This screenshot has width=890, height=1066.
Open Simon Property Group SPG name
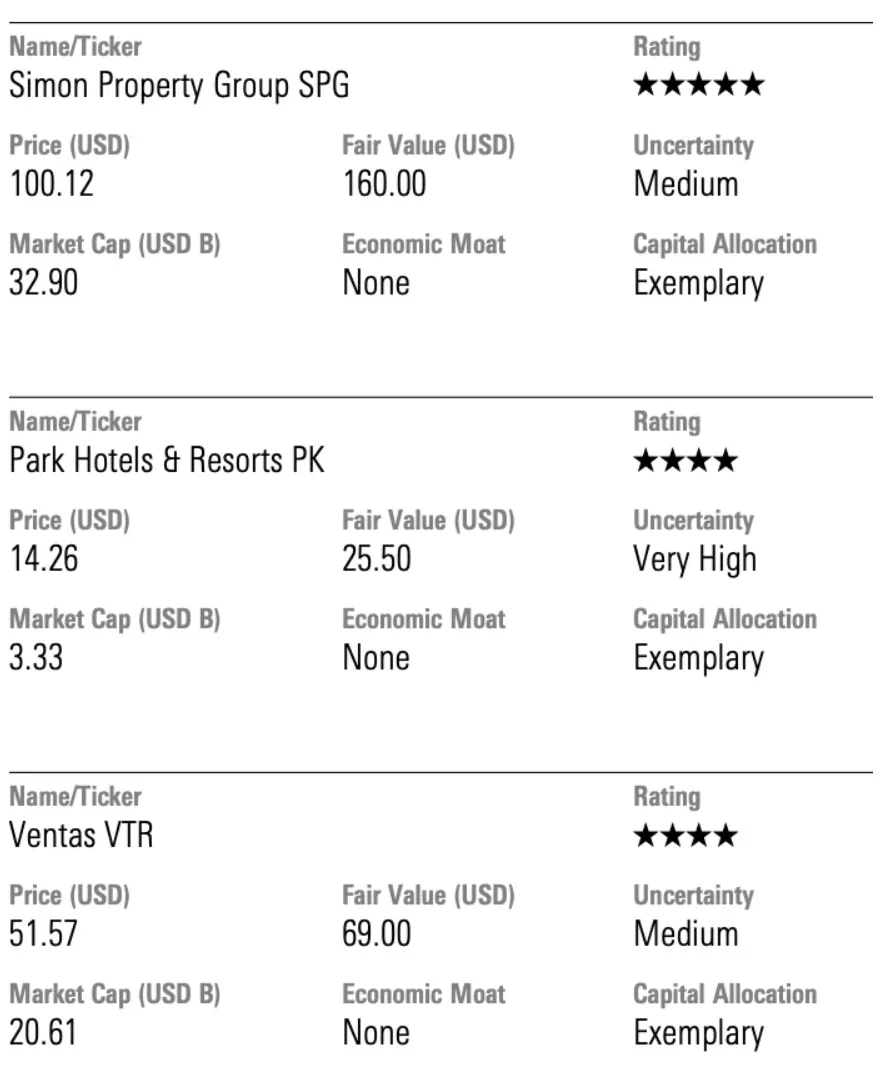coord(179,86)
